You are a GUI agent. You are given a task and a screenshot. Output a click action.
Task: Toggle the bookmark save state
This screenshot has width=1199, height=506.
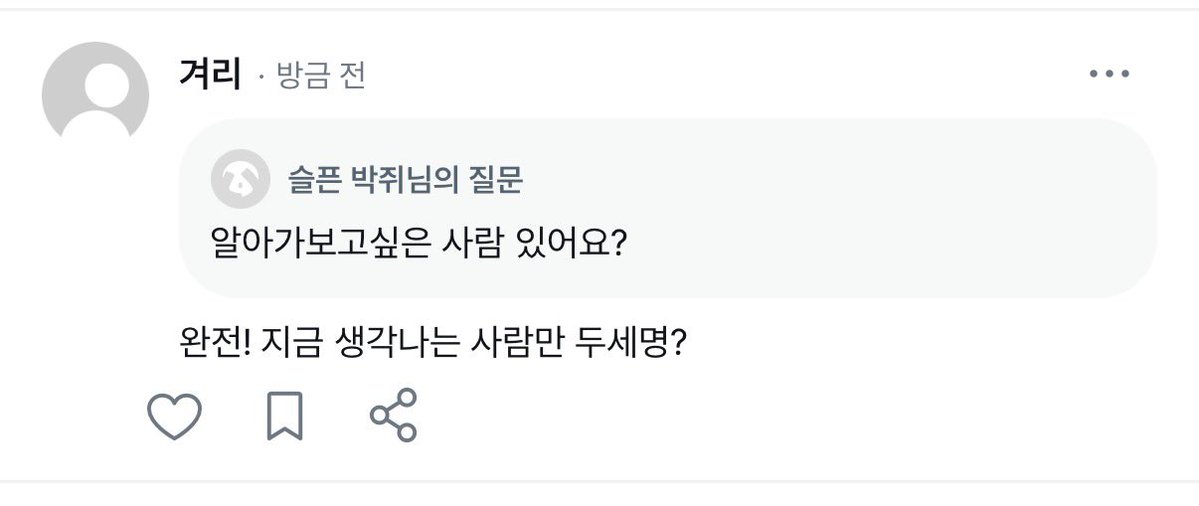[x=284, y=416]
